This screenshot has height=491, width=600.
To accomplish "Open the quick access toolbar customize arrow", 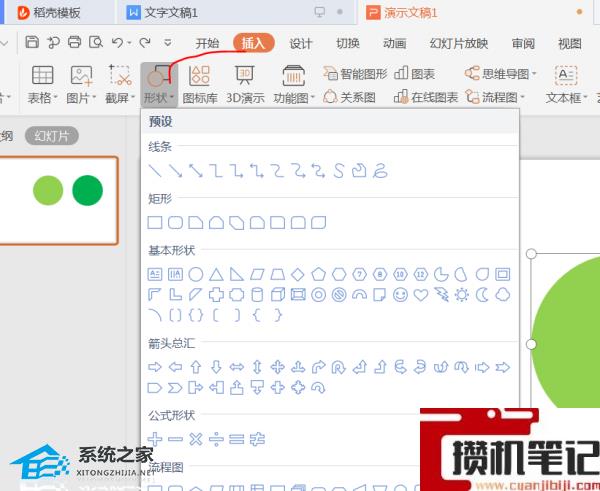I will (168, 42).
